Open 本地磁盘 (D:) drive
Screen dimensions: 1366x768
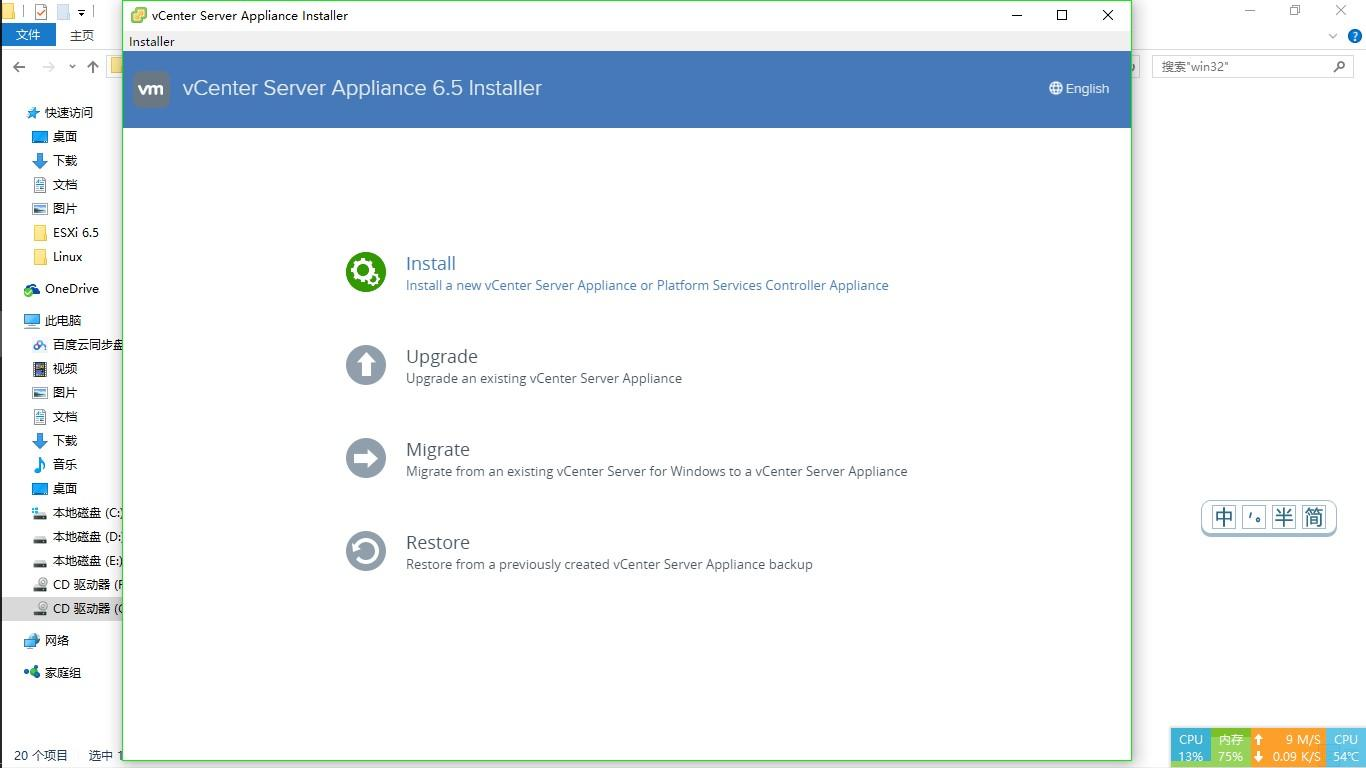tap(77, 537)
